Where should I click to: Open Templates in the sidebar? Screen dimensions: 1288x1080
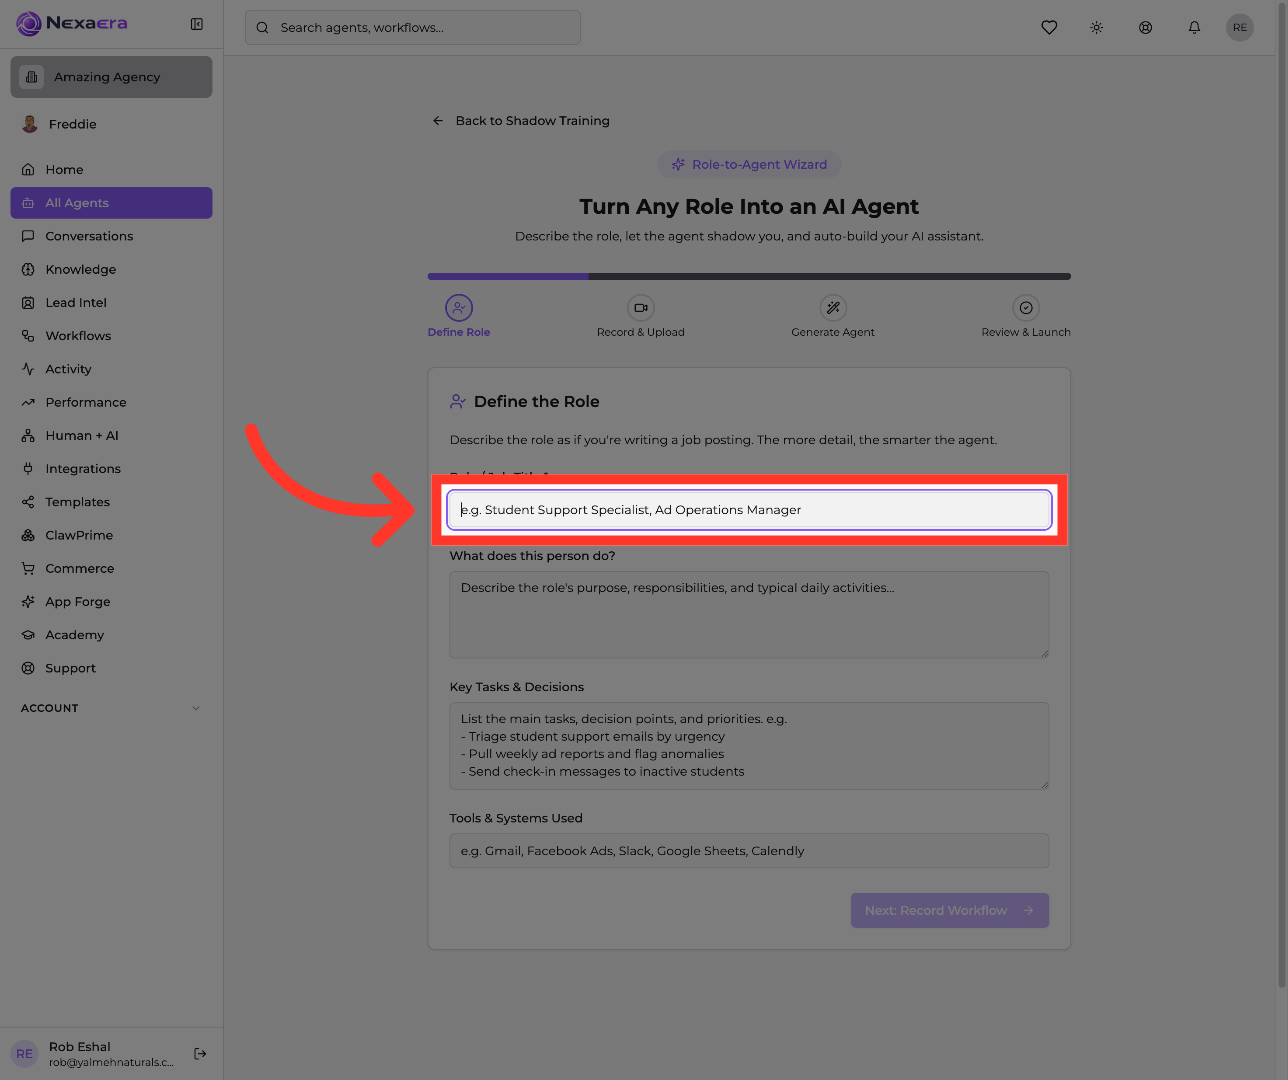[111, 502]
